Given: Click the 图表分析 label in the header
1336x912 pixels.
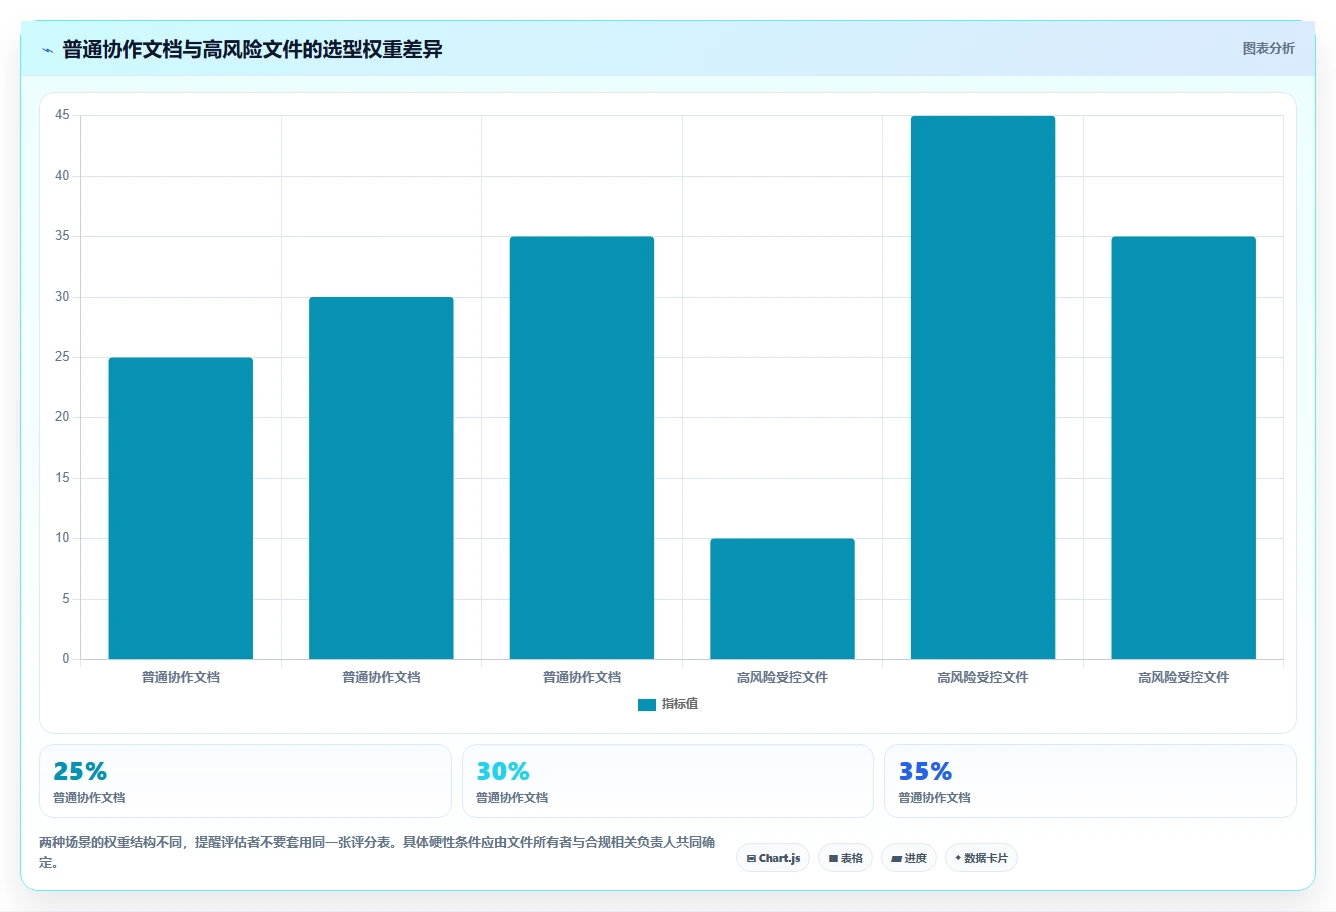Looking at the screenshot, I should [x=1268, y=48].
